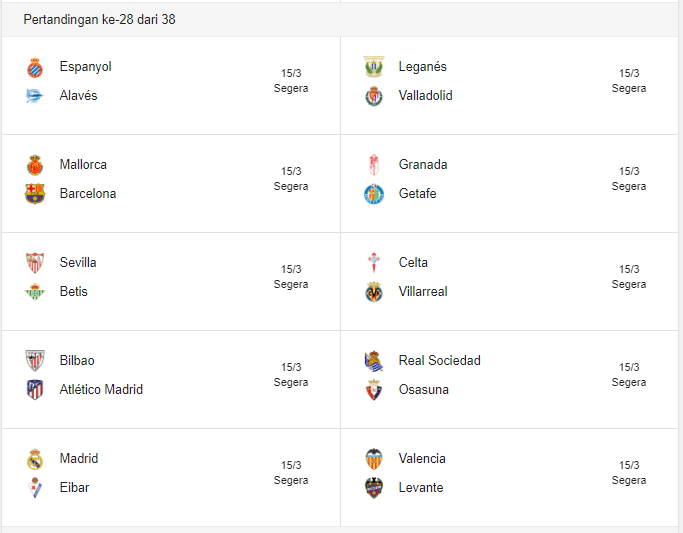The width and height of the screenshot is (683, 533).
Task: Click the Betis club crest icon
Action: pyautogui.click(x=35, y=292)
